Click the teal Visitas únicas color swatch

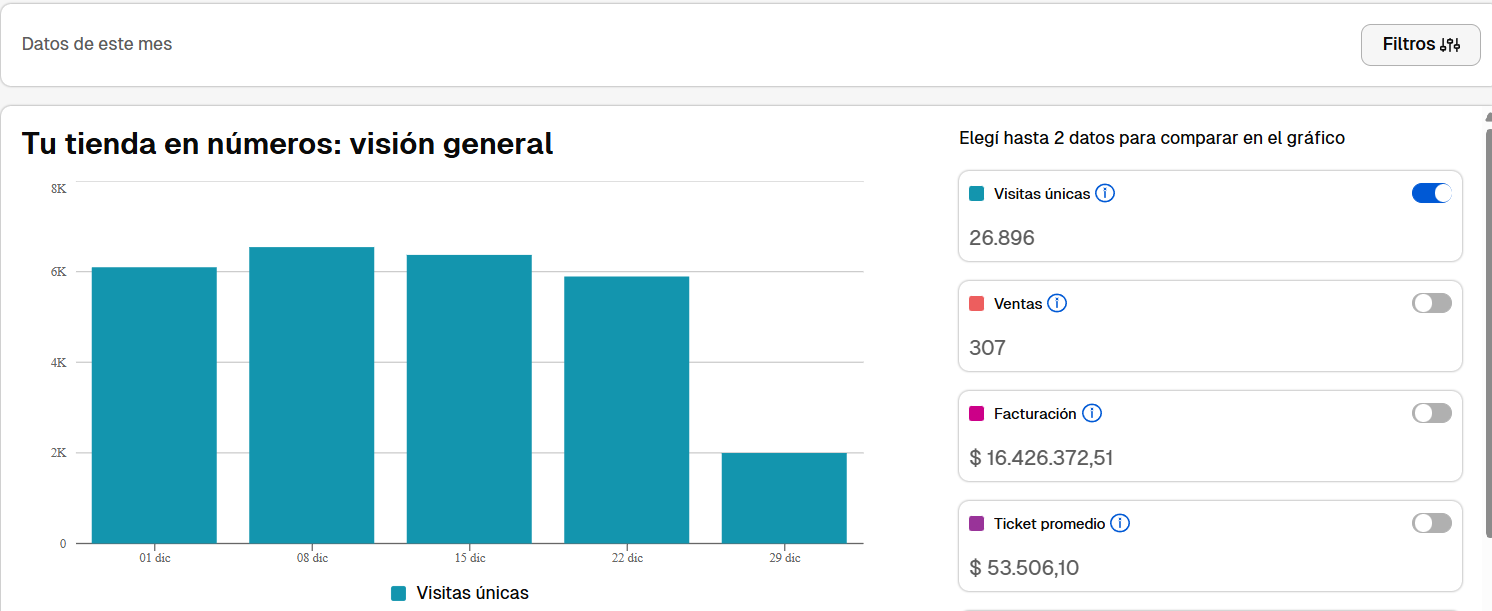(977, 194)
